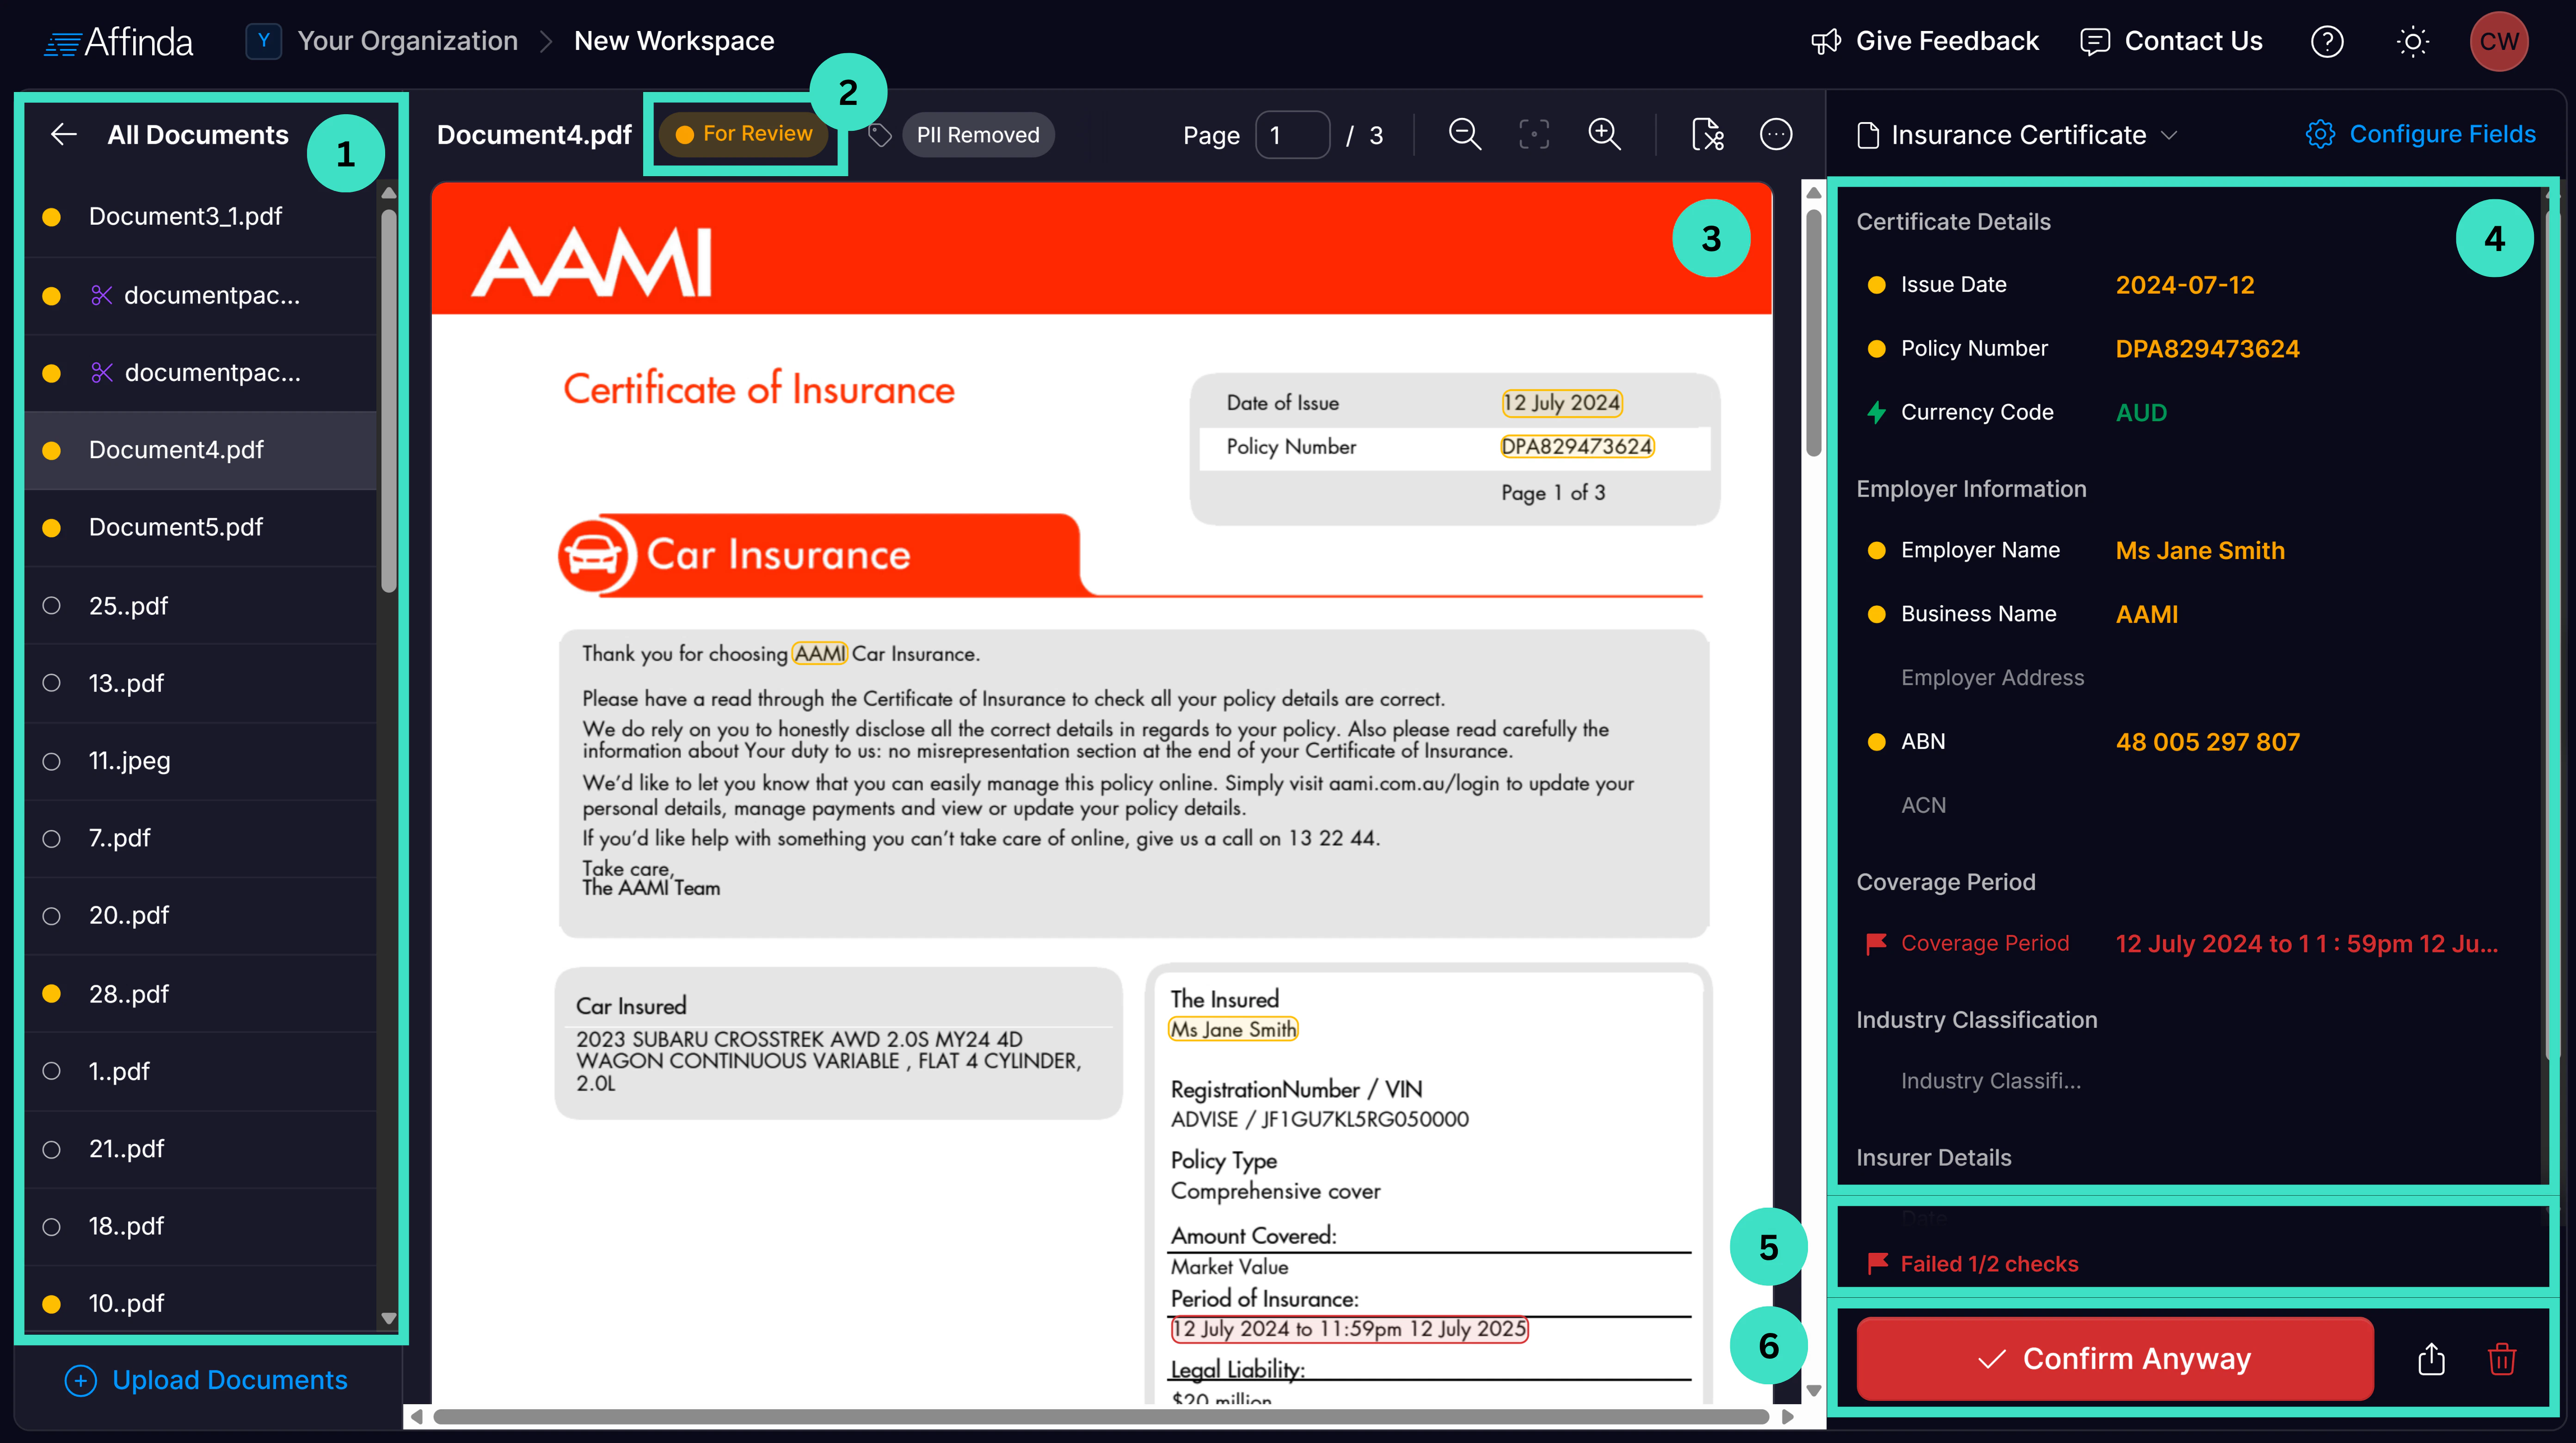This screenshot has height=1443, width=2576.
Task: Select the status circle beside 25..pdf
Action: (52, 606)
